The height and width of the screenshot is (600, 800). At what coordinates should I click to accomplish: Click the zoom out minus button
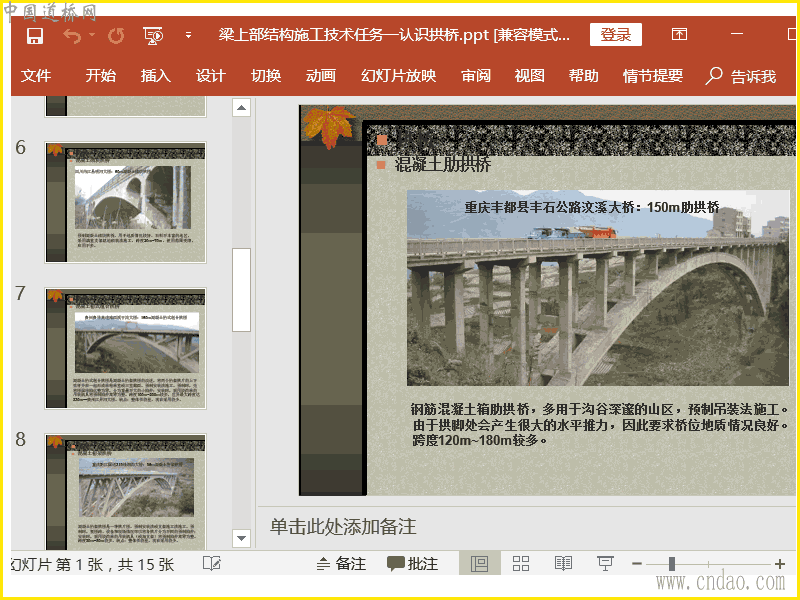[636, 564]
